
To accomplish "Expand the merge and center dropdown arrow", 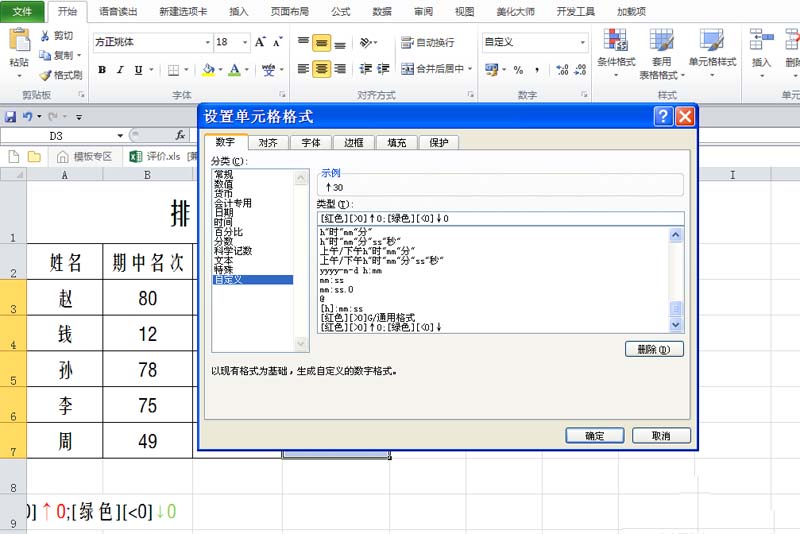I will 470,68.
